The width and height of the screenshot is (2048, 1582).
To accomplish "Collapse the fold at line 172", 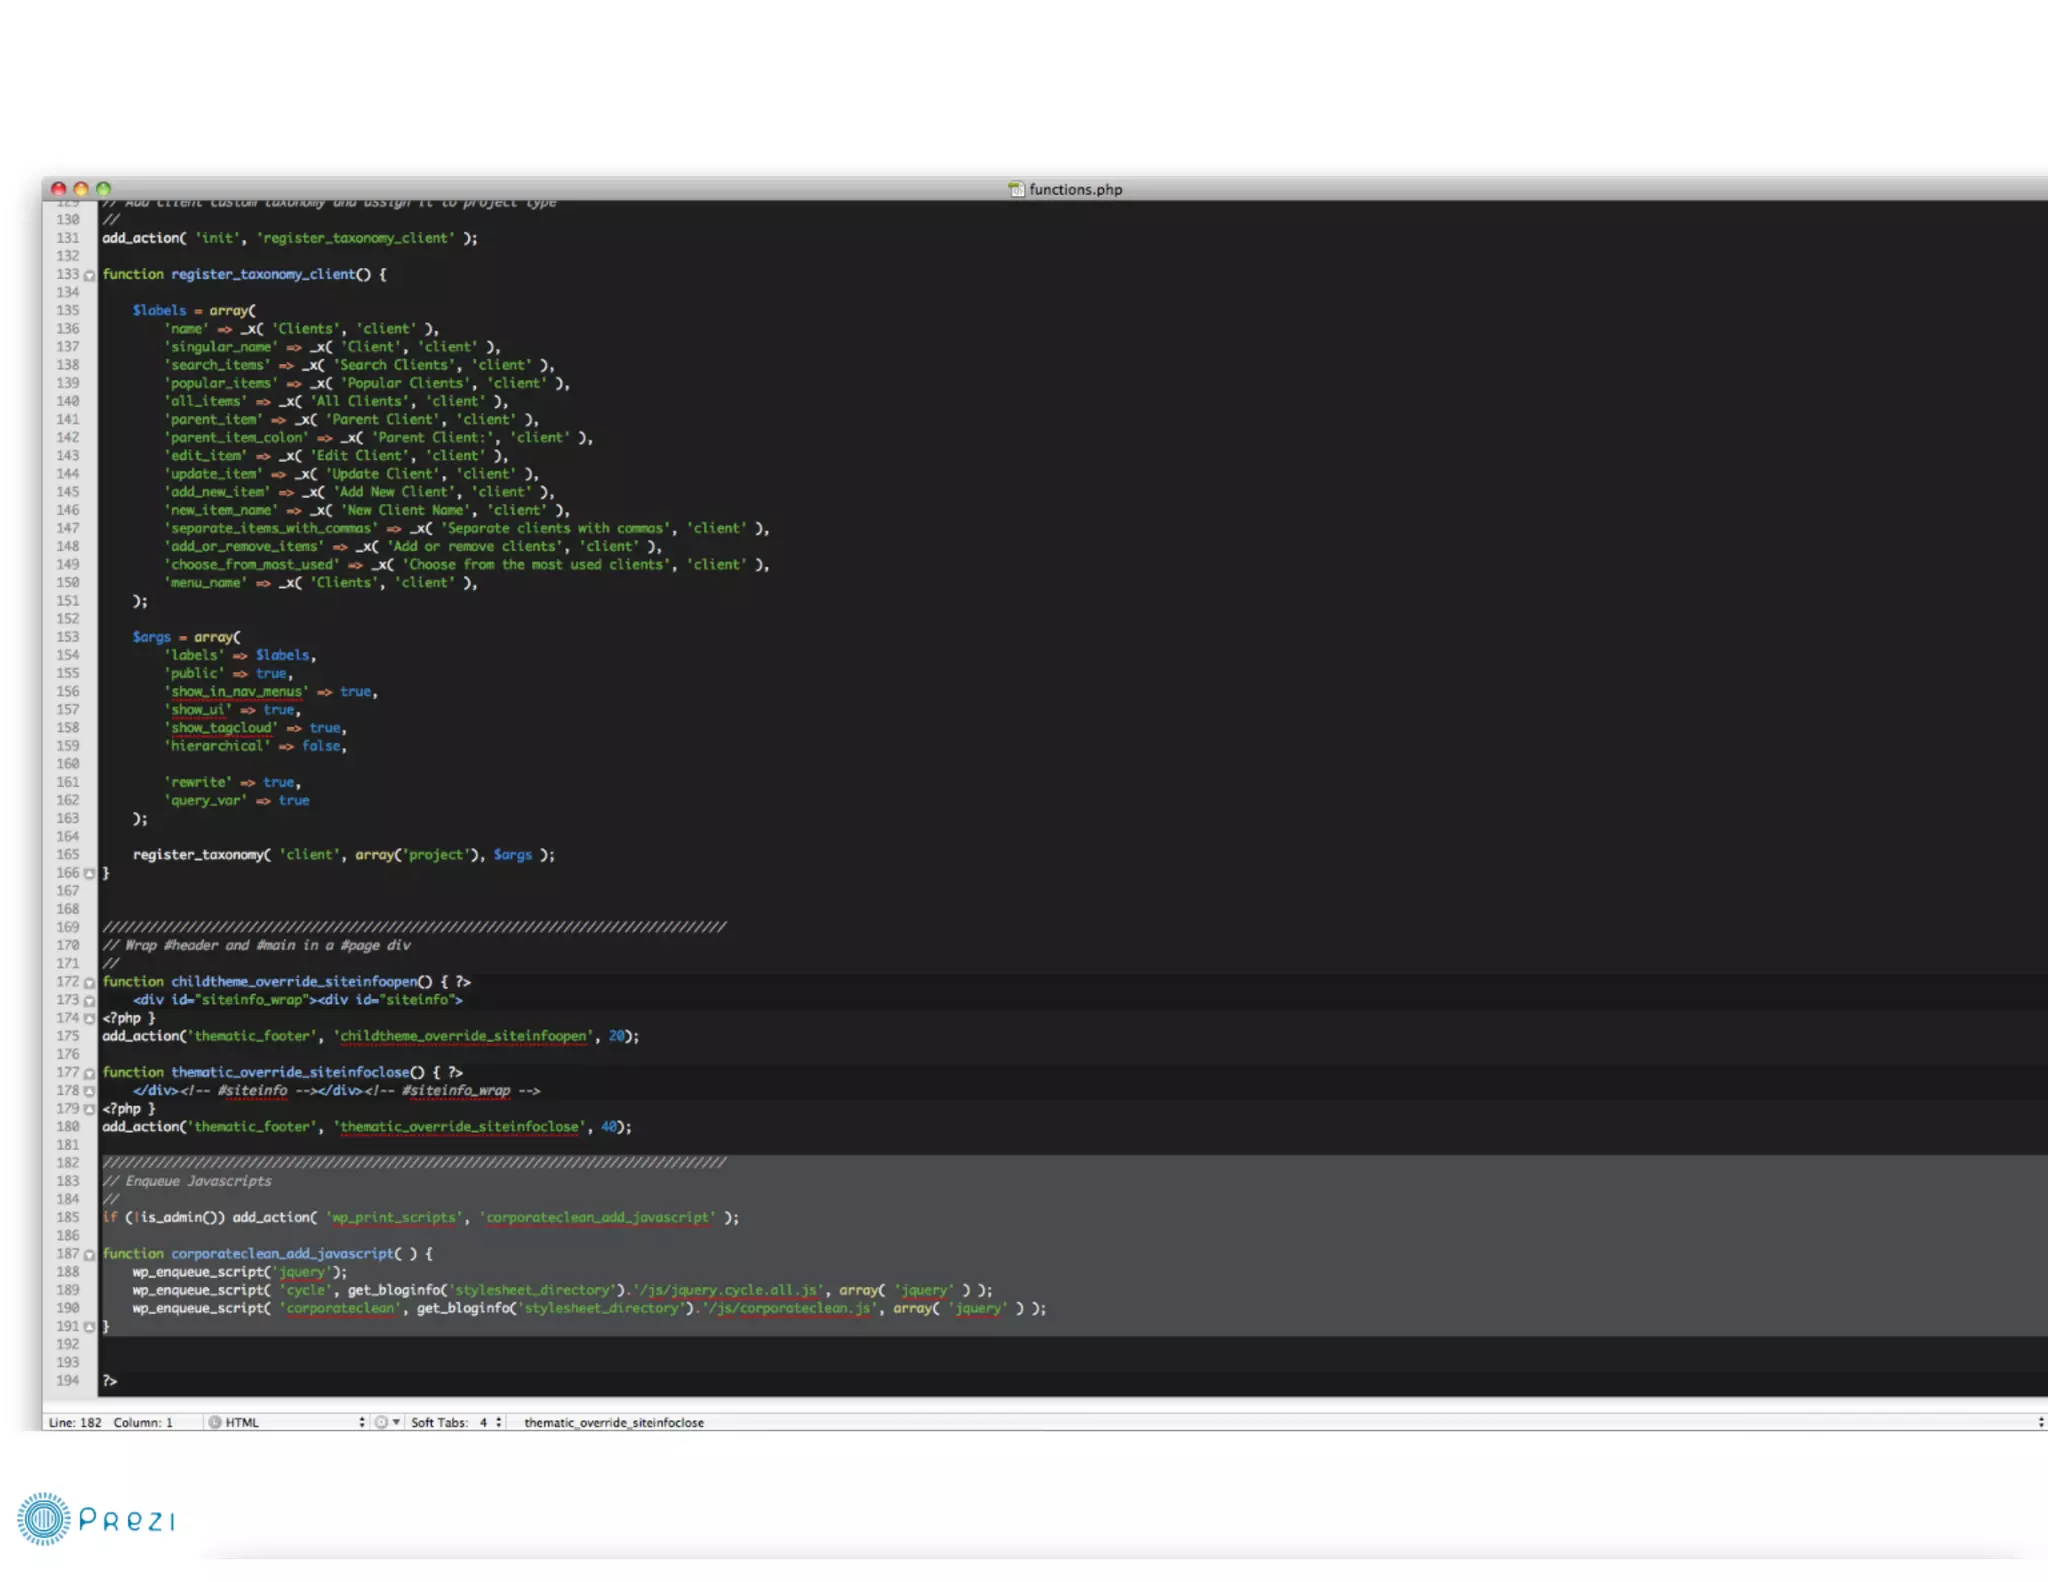I will (x=89, y=983).
